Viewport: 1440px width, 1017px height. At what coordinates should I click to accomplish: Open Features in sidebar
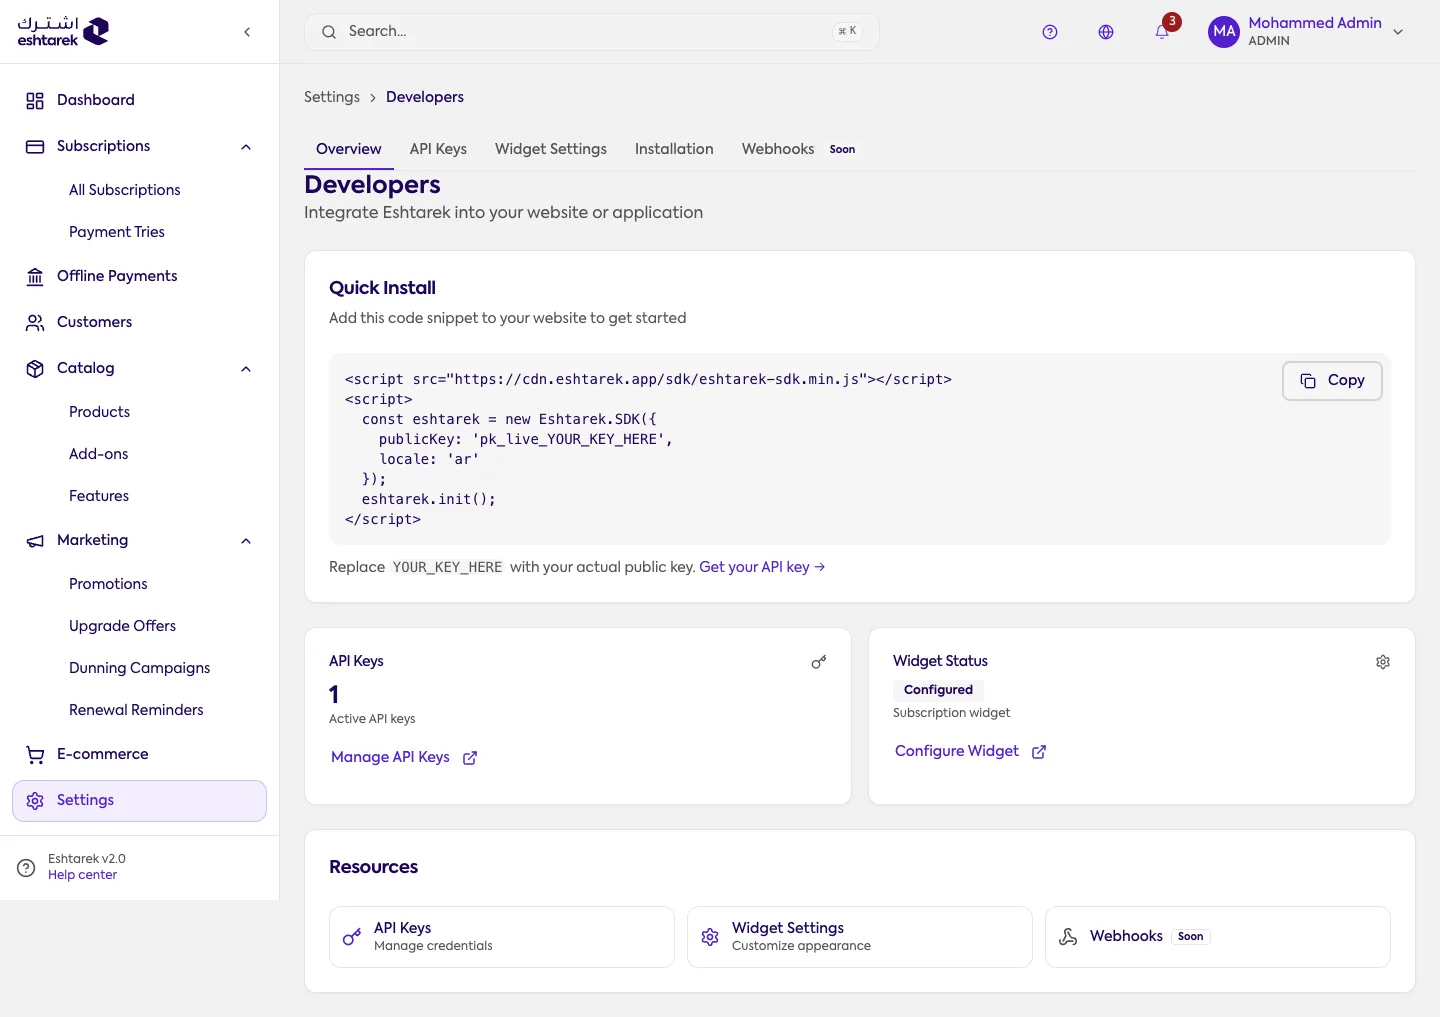(99, 496)
